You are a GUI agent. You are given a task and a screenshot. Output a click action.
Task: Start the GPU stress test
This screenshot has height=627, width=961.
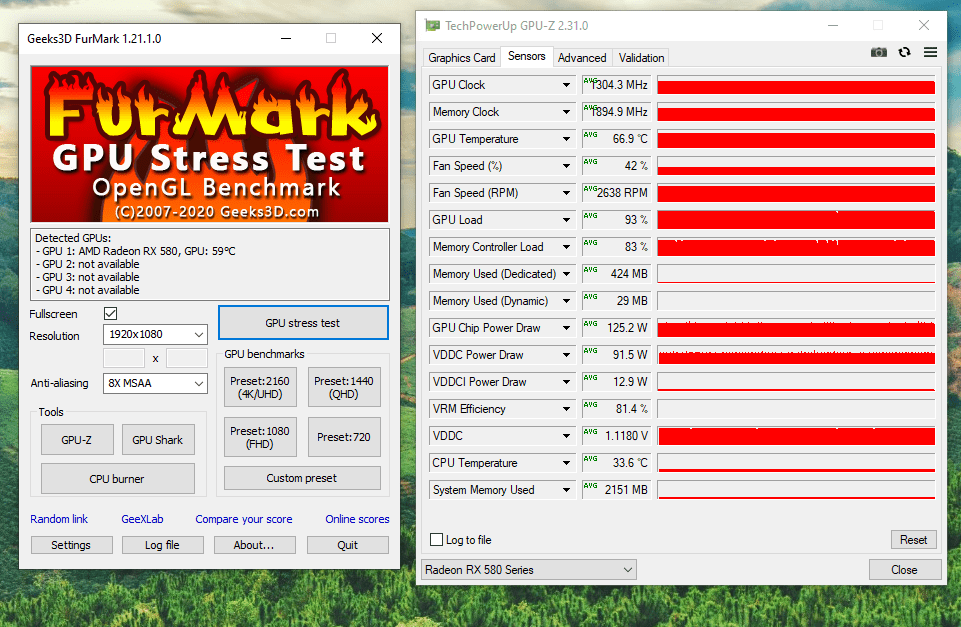pos(303,323)
